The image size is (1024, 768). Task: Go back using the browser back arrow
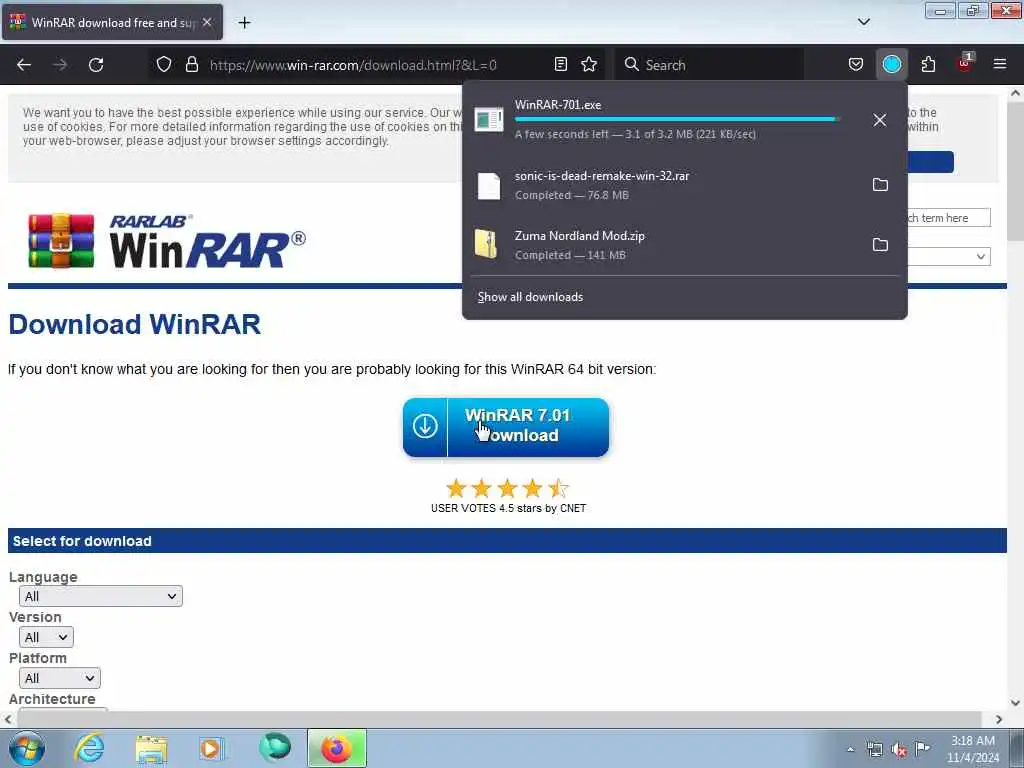(24, 65)
